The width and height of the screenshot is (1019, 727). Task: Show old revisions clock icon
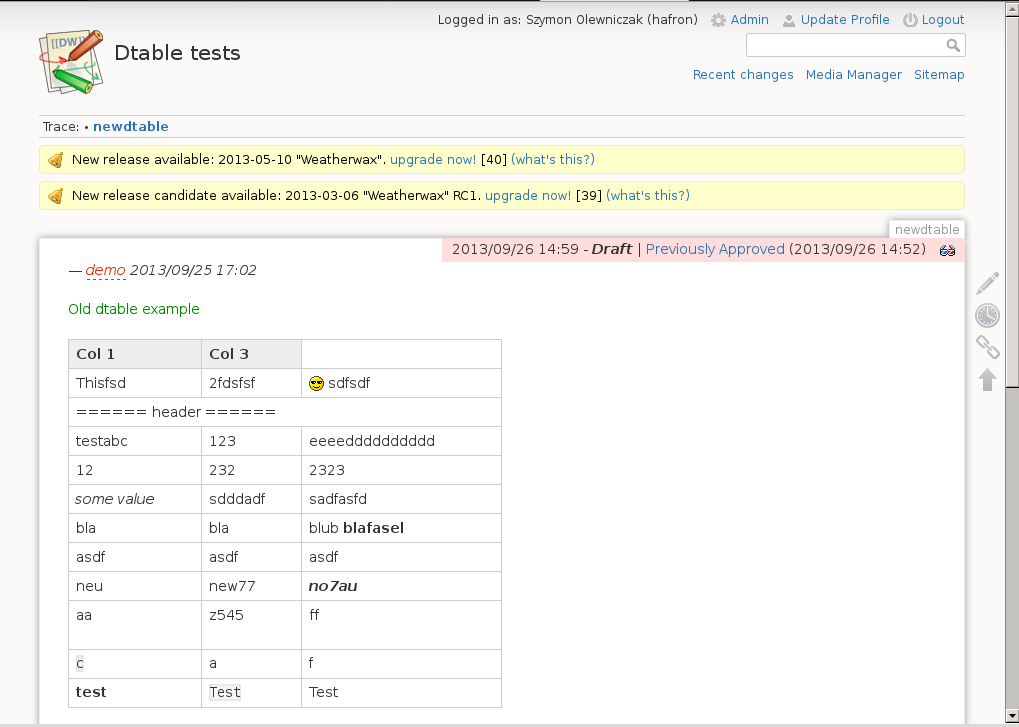pyautogui.click(x=987, y=315)
